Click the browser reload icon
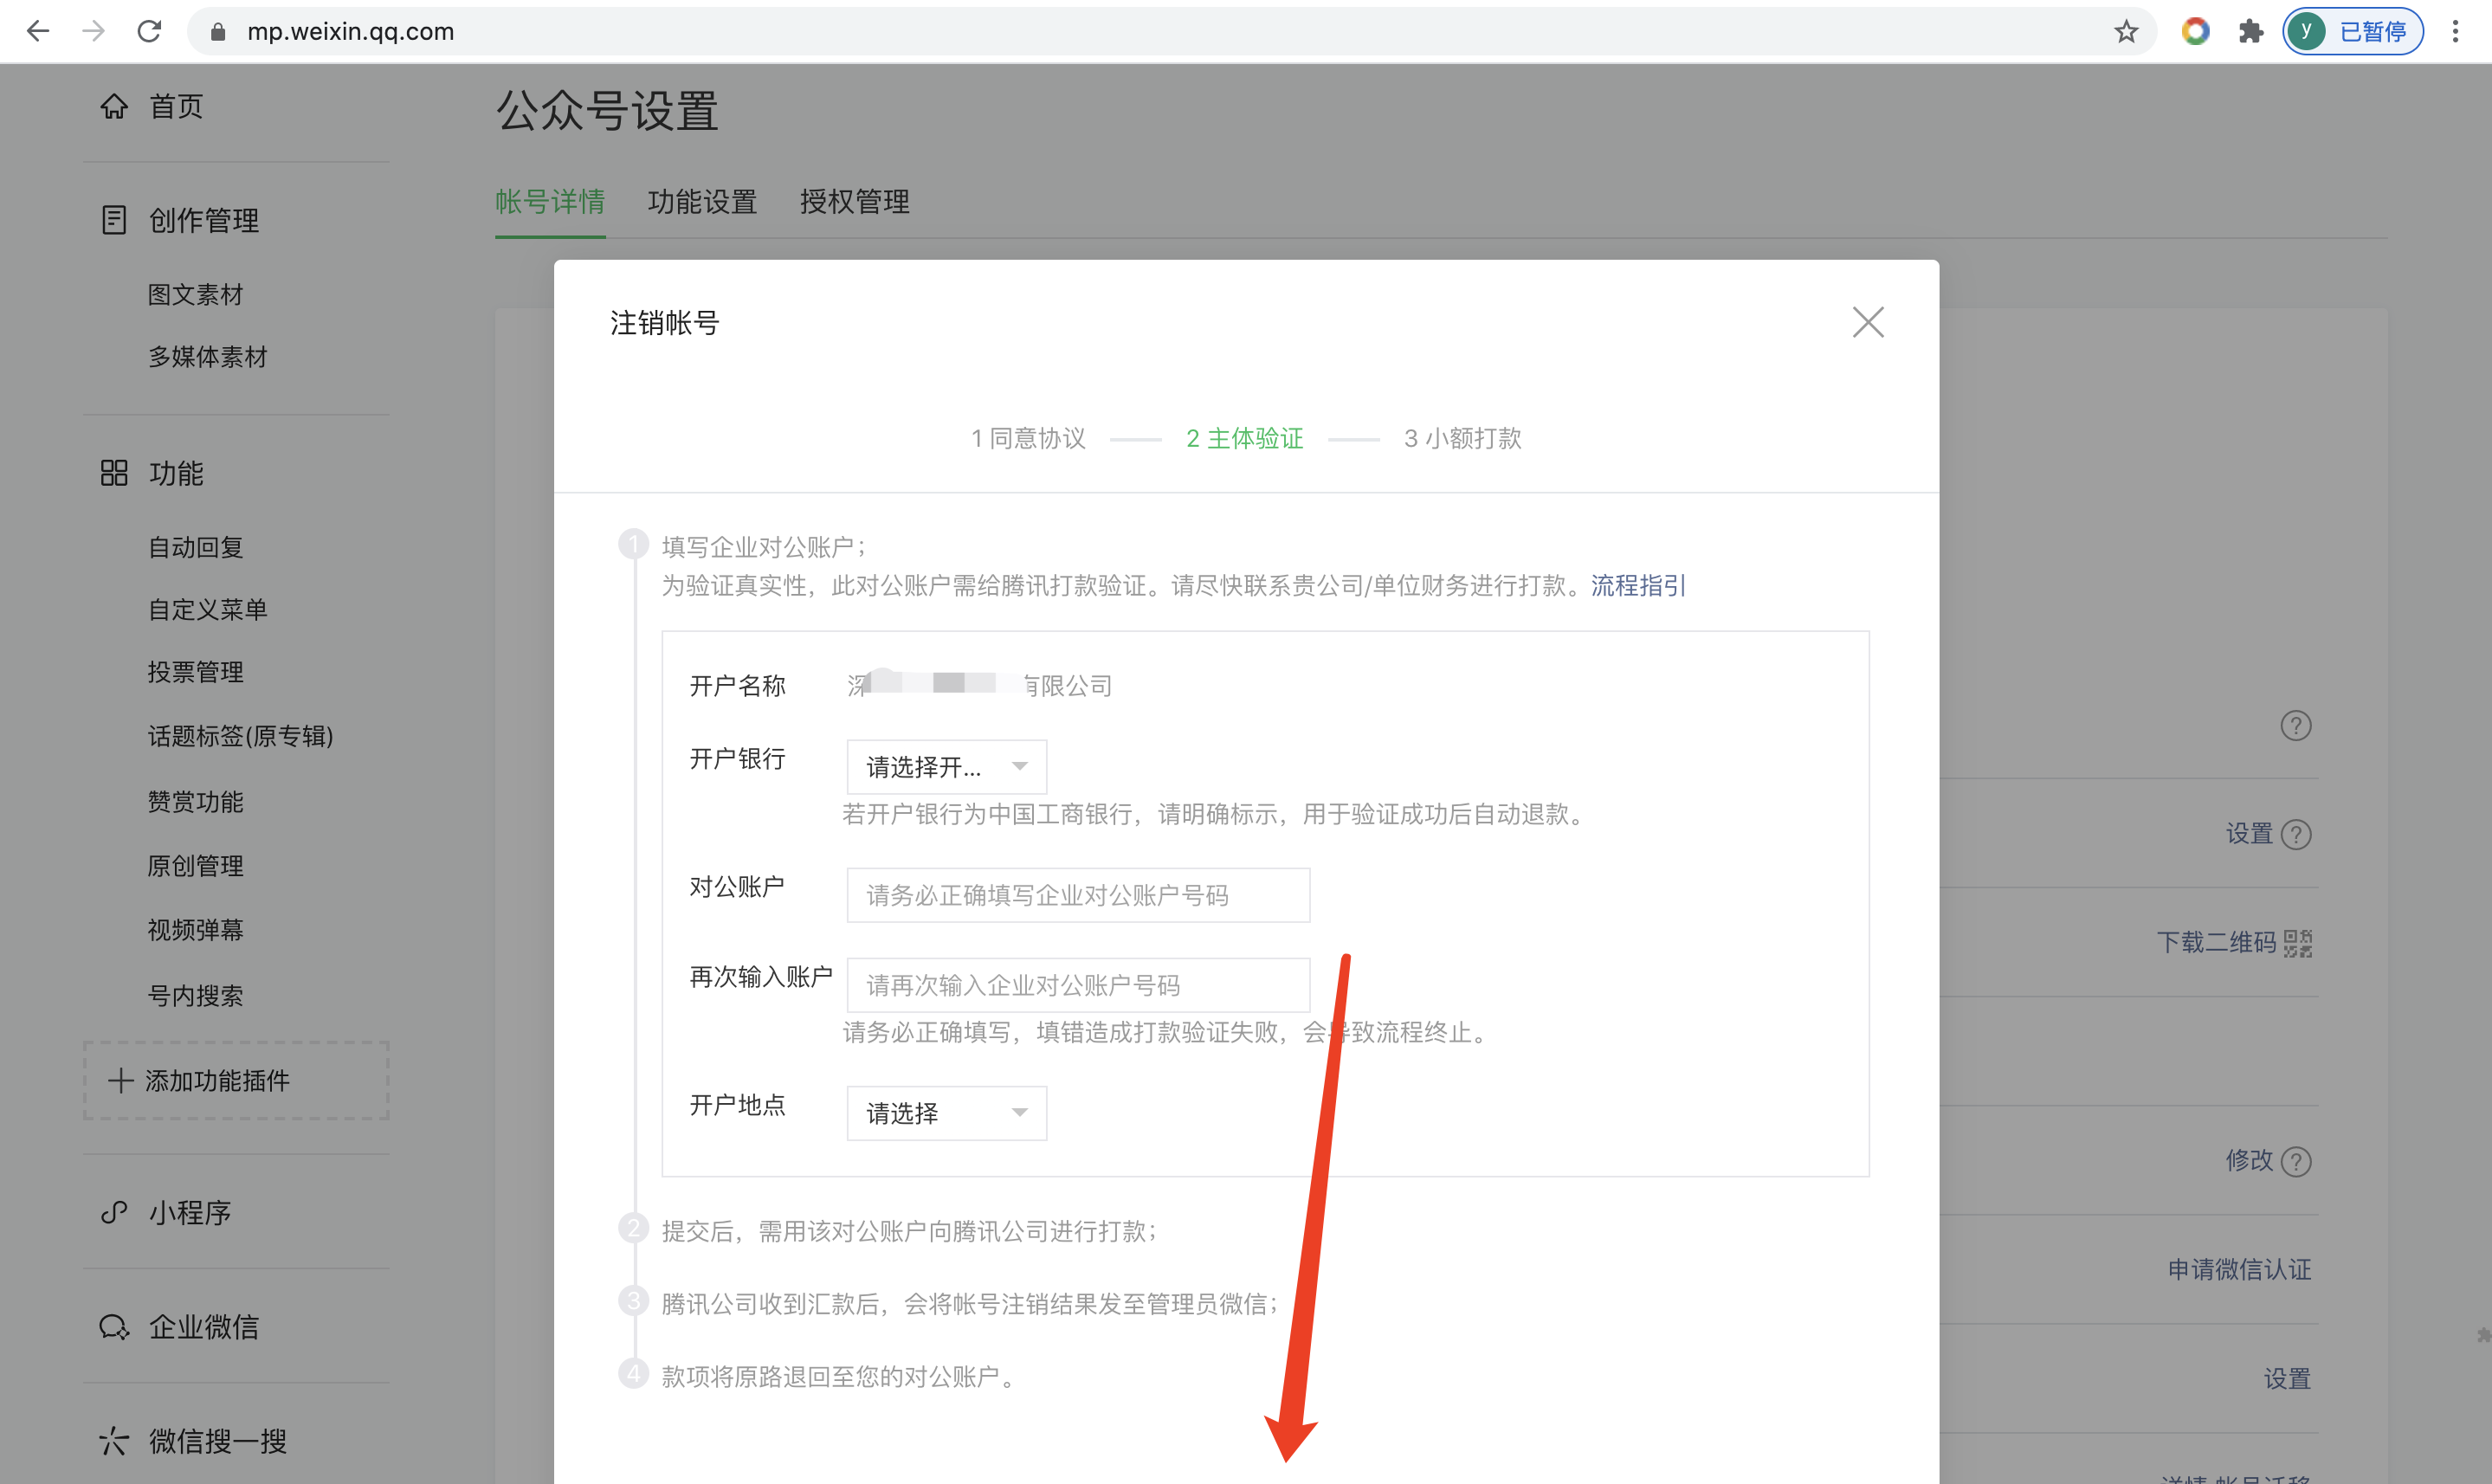The height and width of the screenshot is (1484, 2492). coord(149,31)
